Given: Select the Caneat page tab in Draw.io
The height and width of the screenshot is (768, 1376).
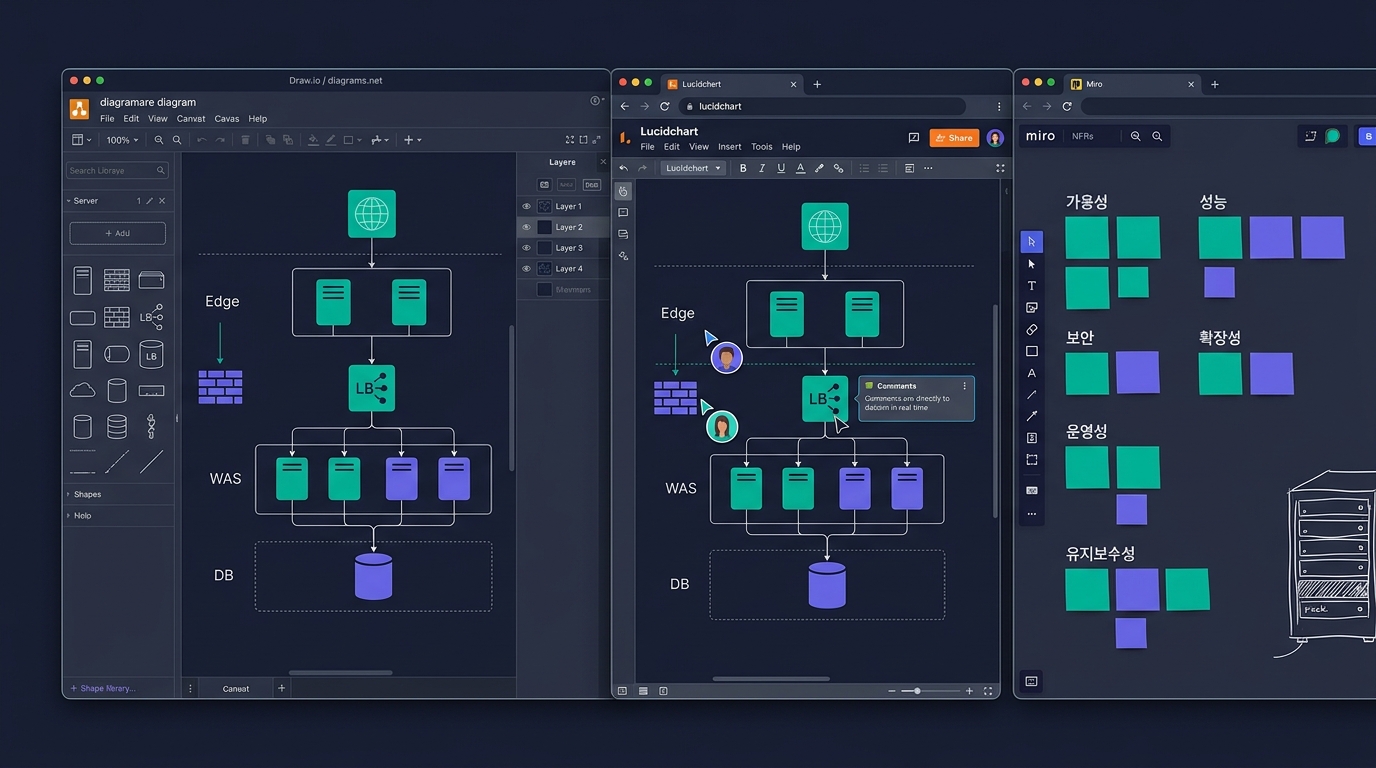Looking at the screenshot, I should (x=236, y=688).
